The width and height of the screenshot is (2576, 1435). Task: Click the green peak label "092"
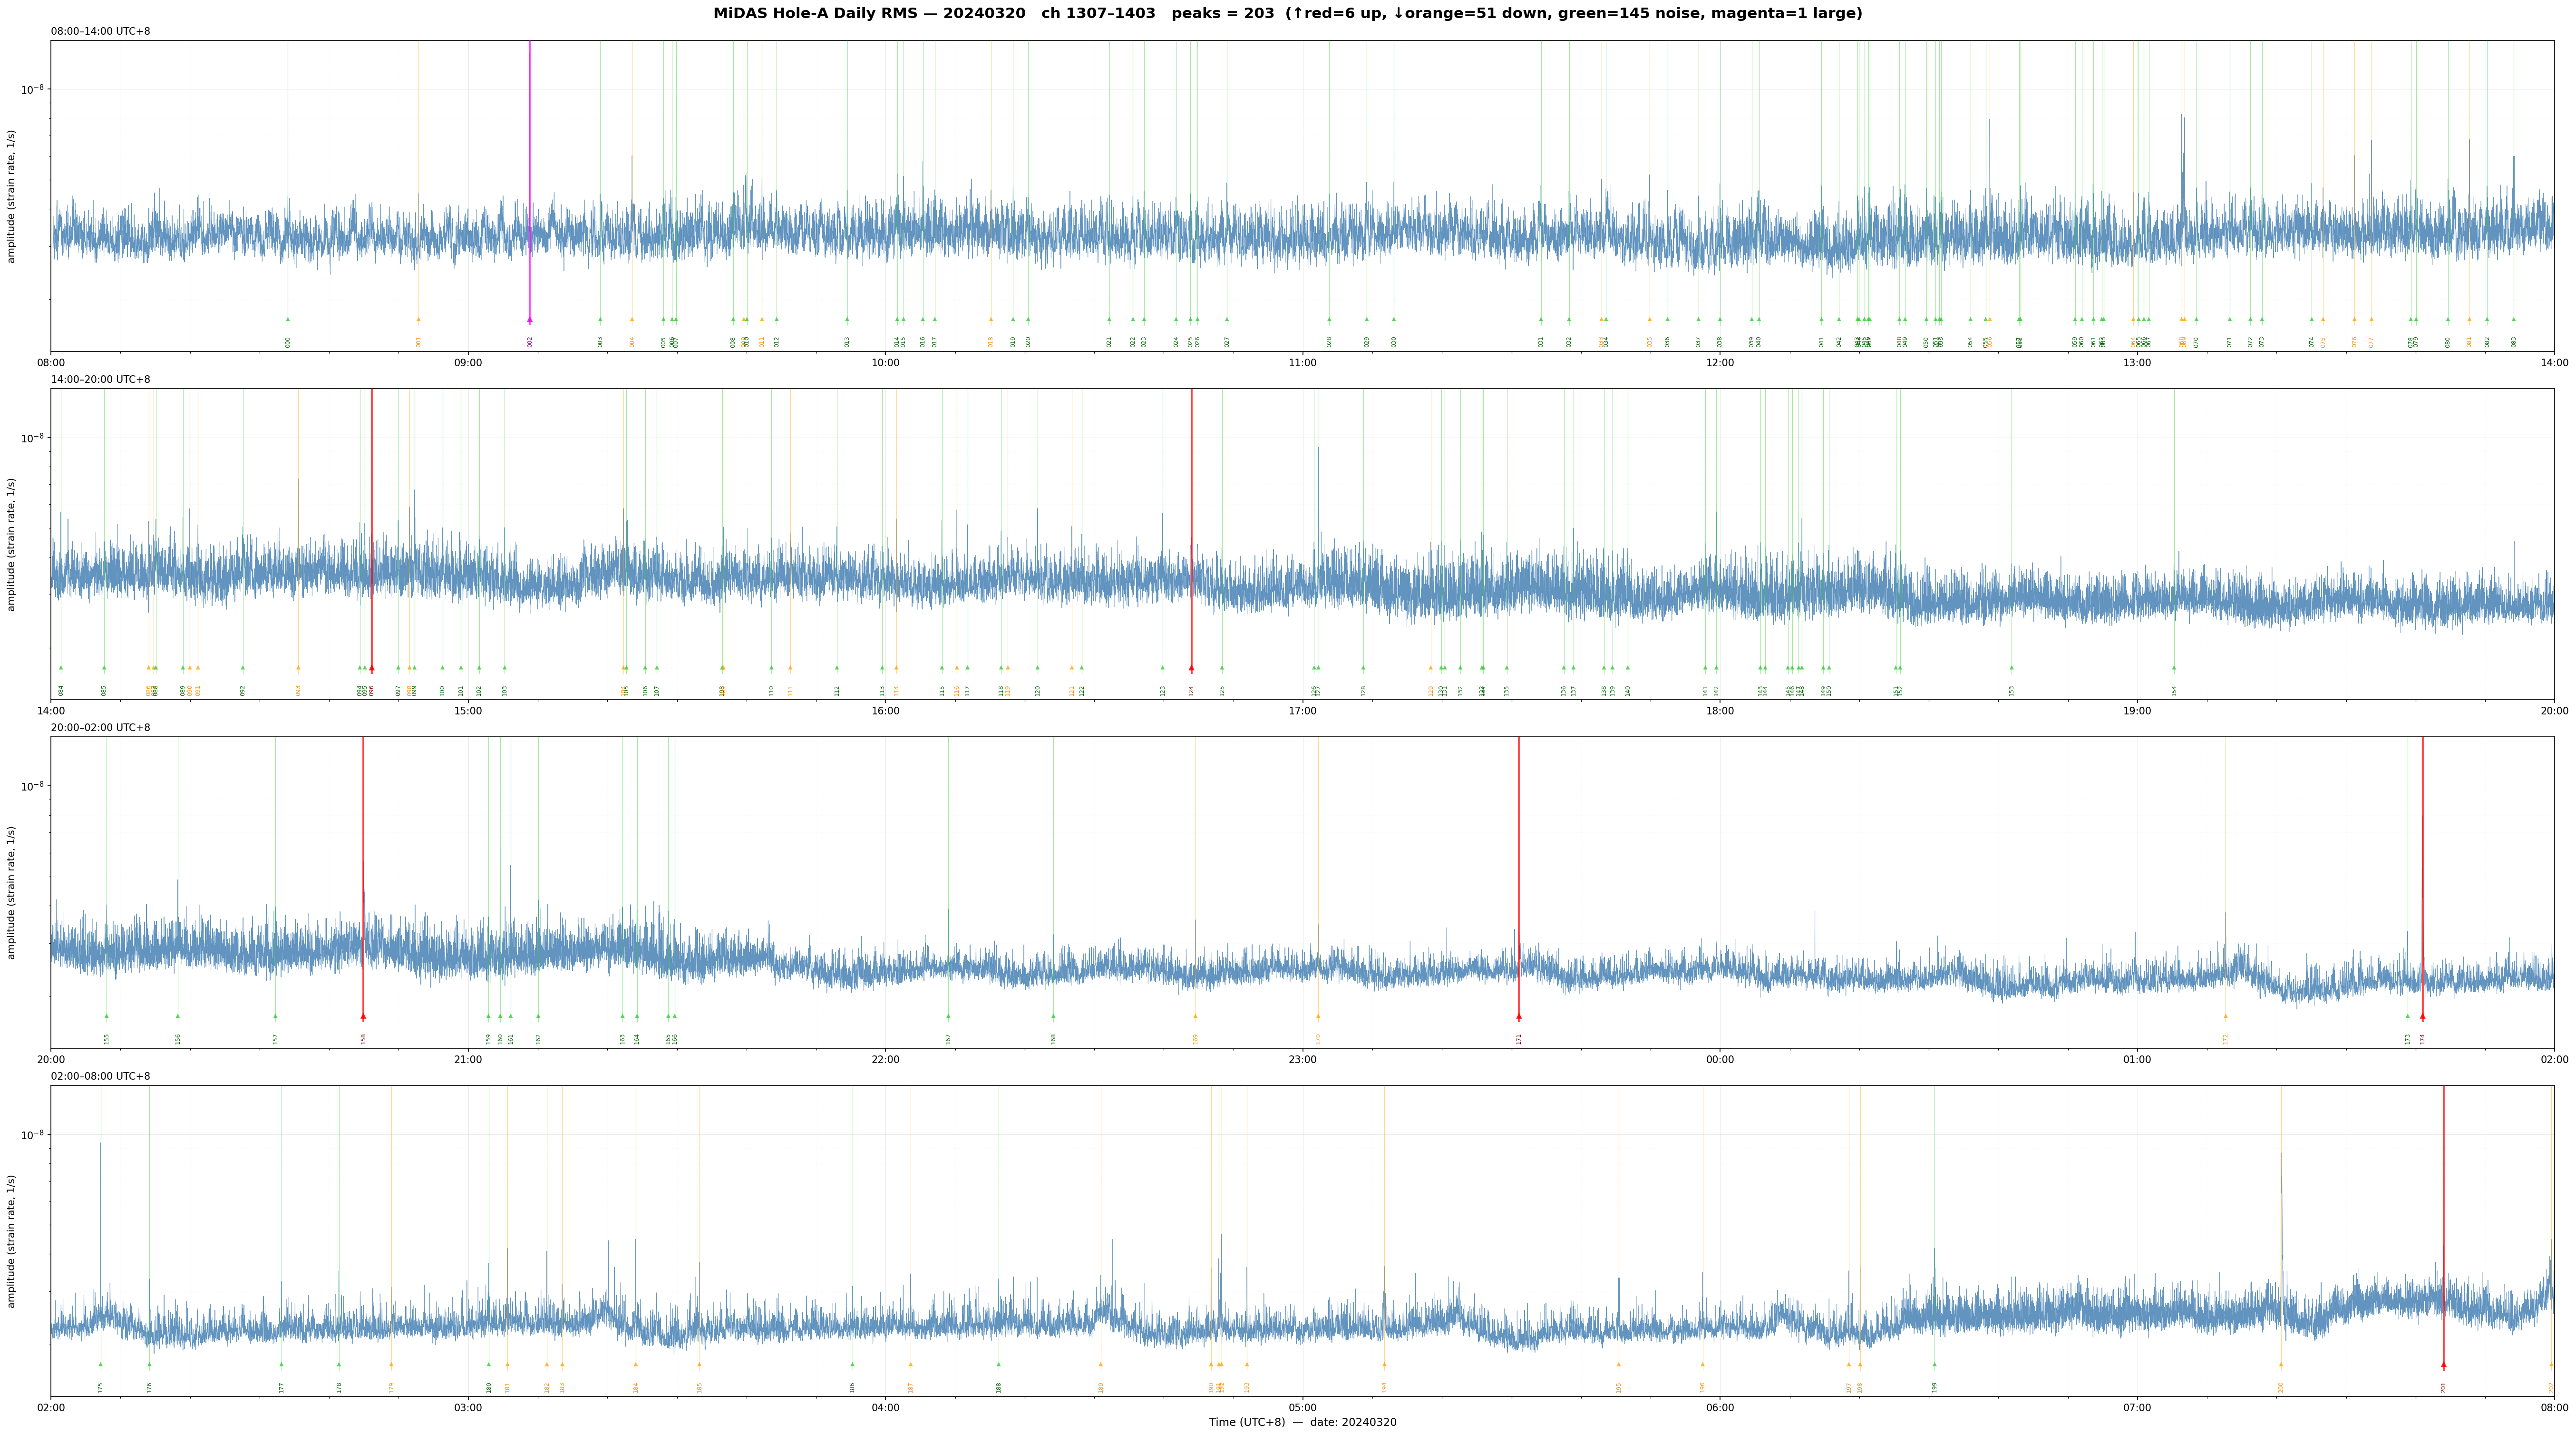pyautogui.click(x=243, y=690)
